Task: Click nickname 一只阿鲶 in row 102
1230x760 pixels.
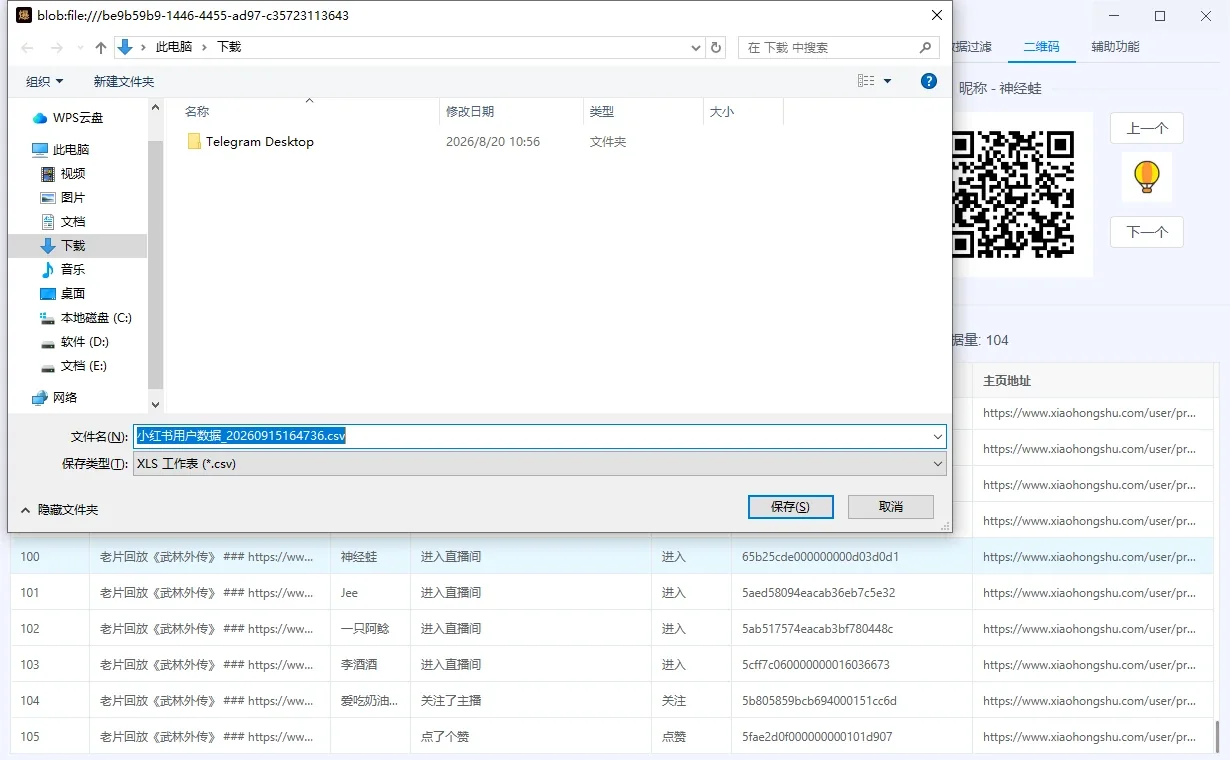Action: (366, 629)
